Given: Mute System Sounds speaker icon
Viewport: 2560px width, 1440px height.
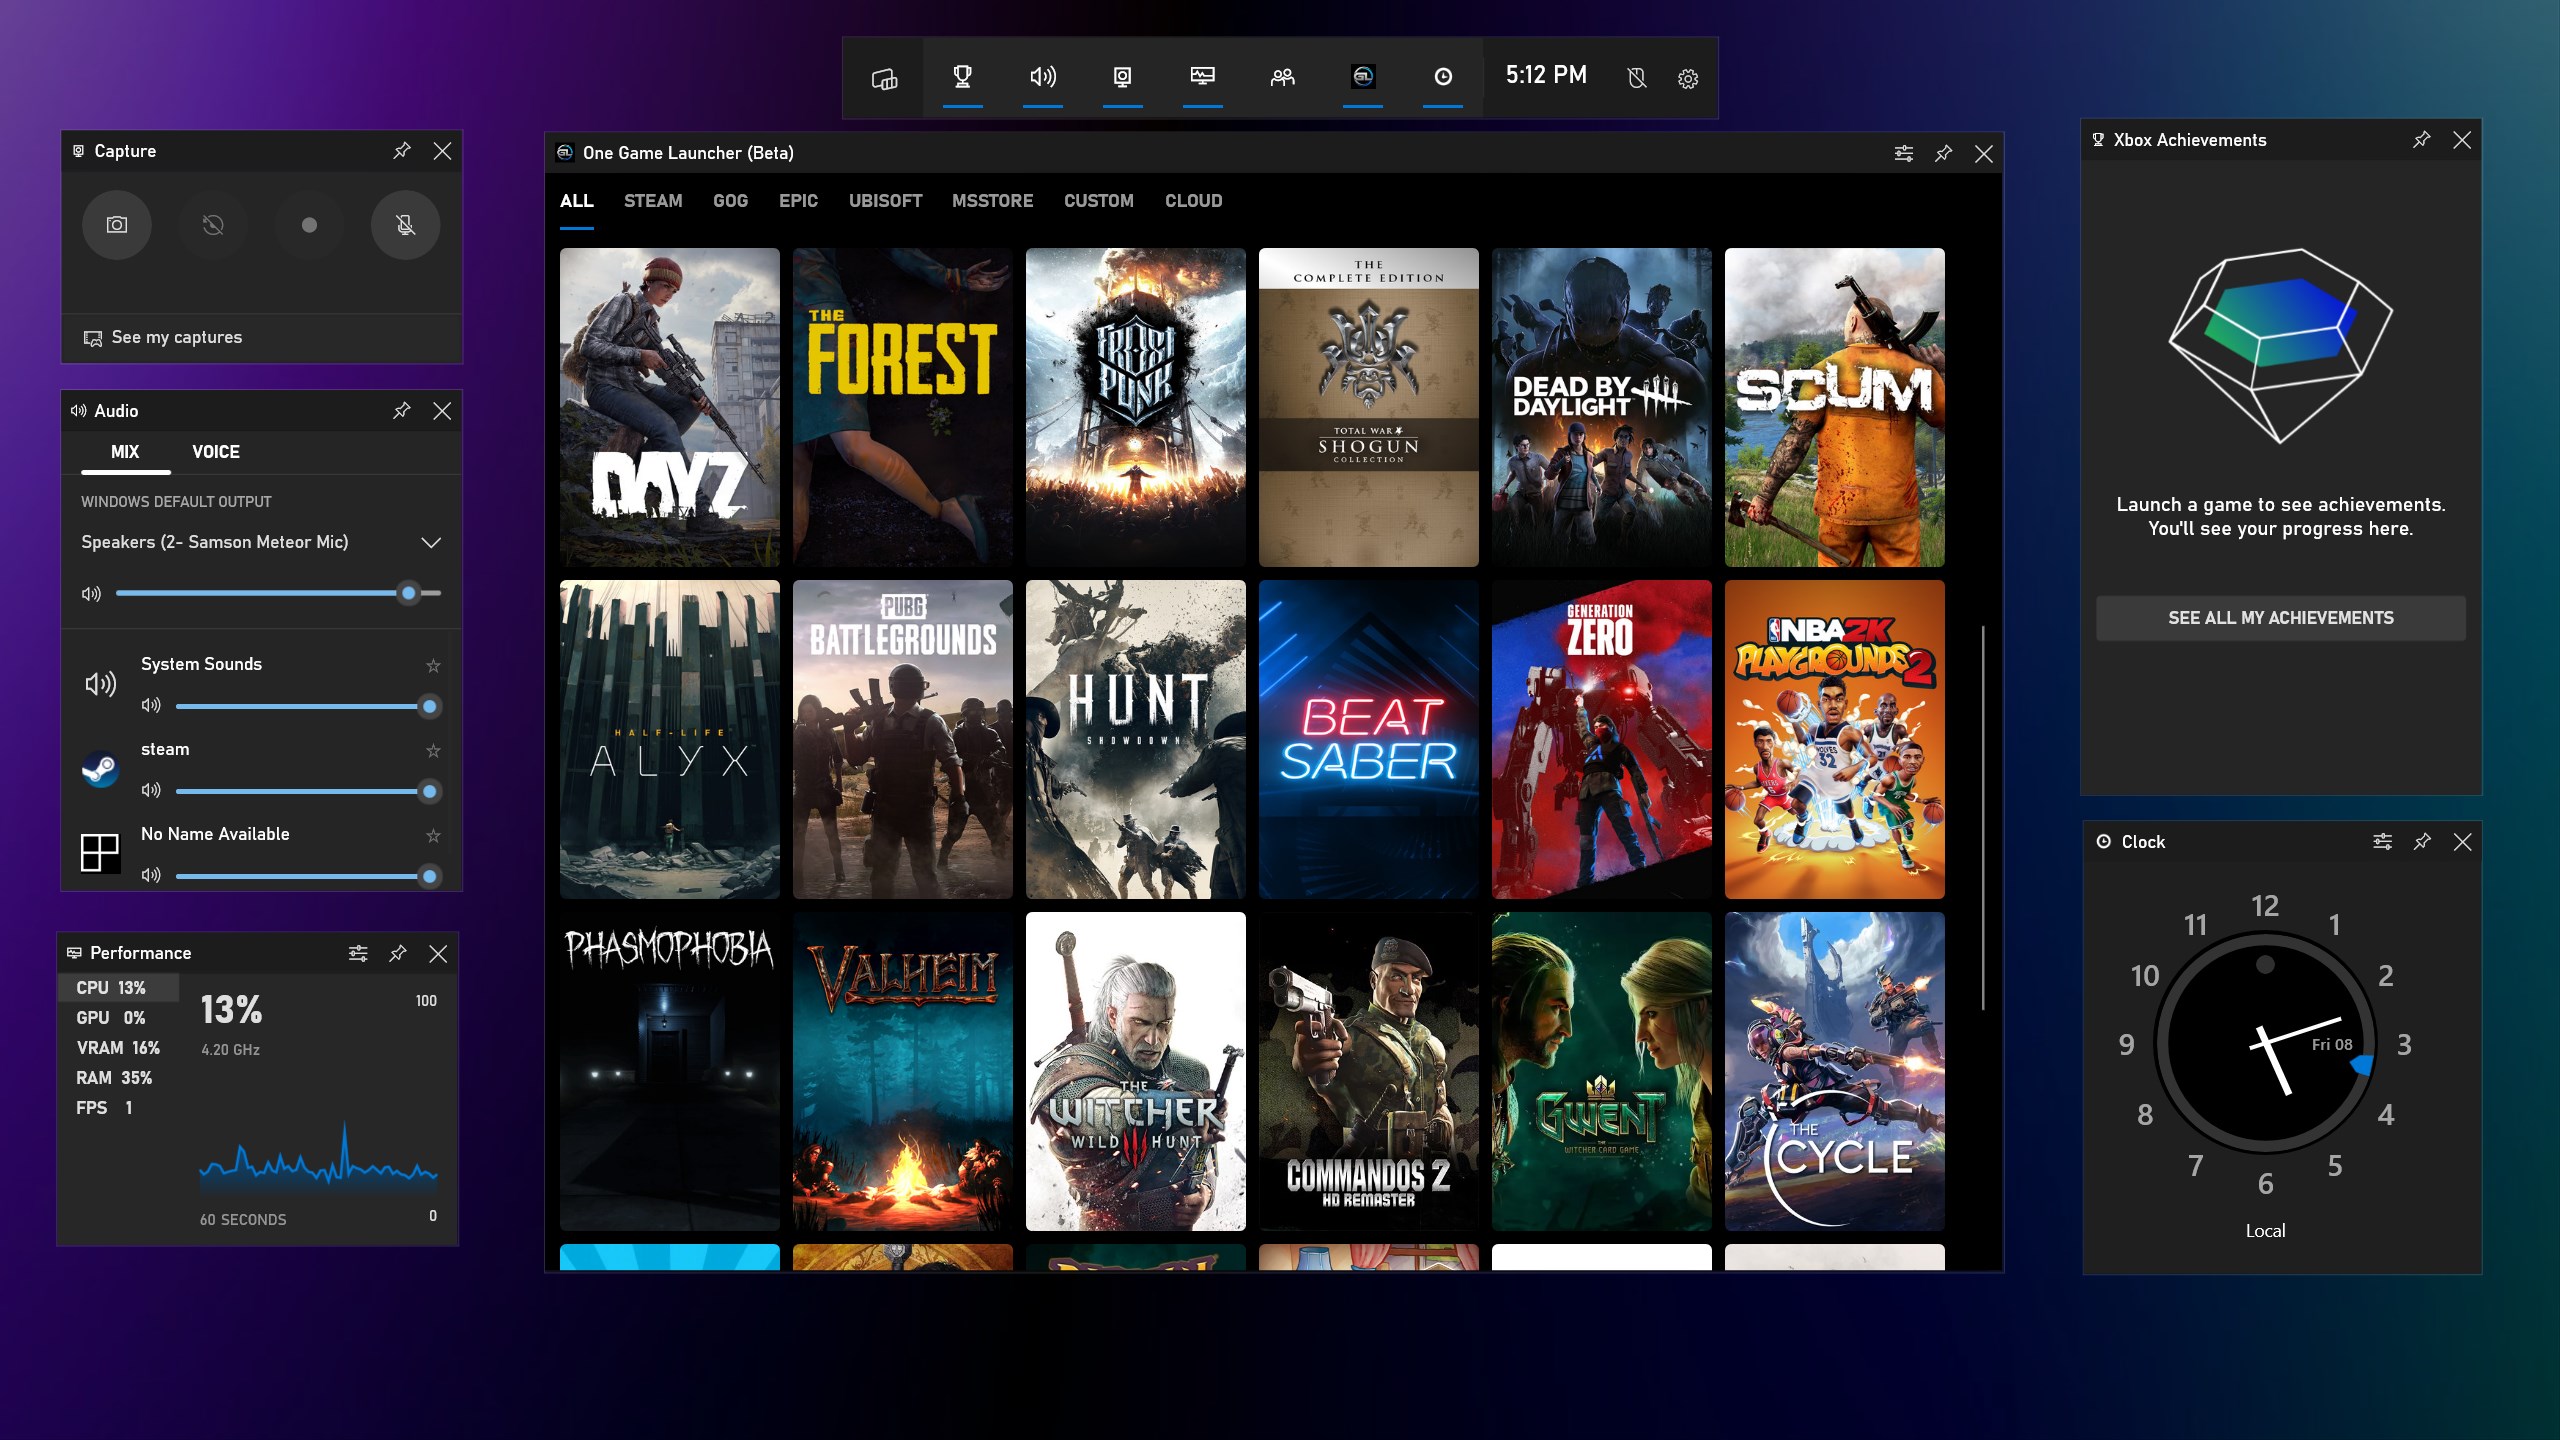Looking at the screenshot, I should tap(151, 705).
